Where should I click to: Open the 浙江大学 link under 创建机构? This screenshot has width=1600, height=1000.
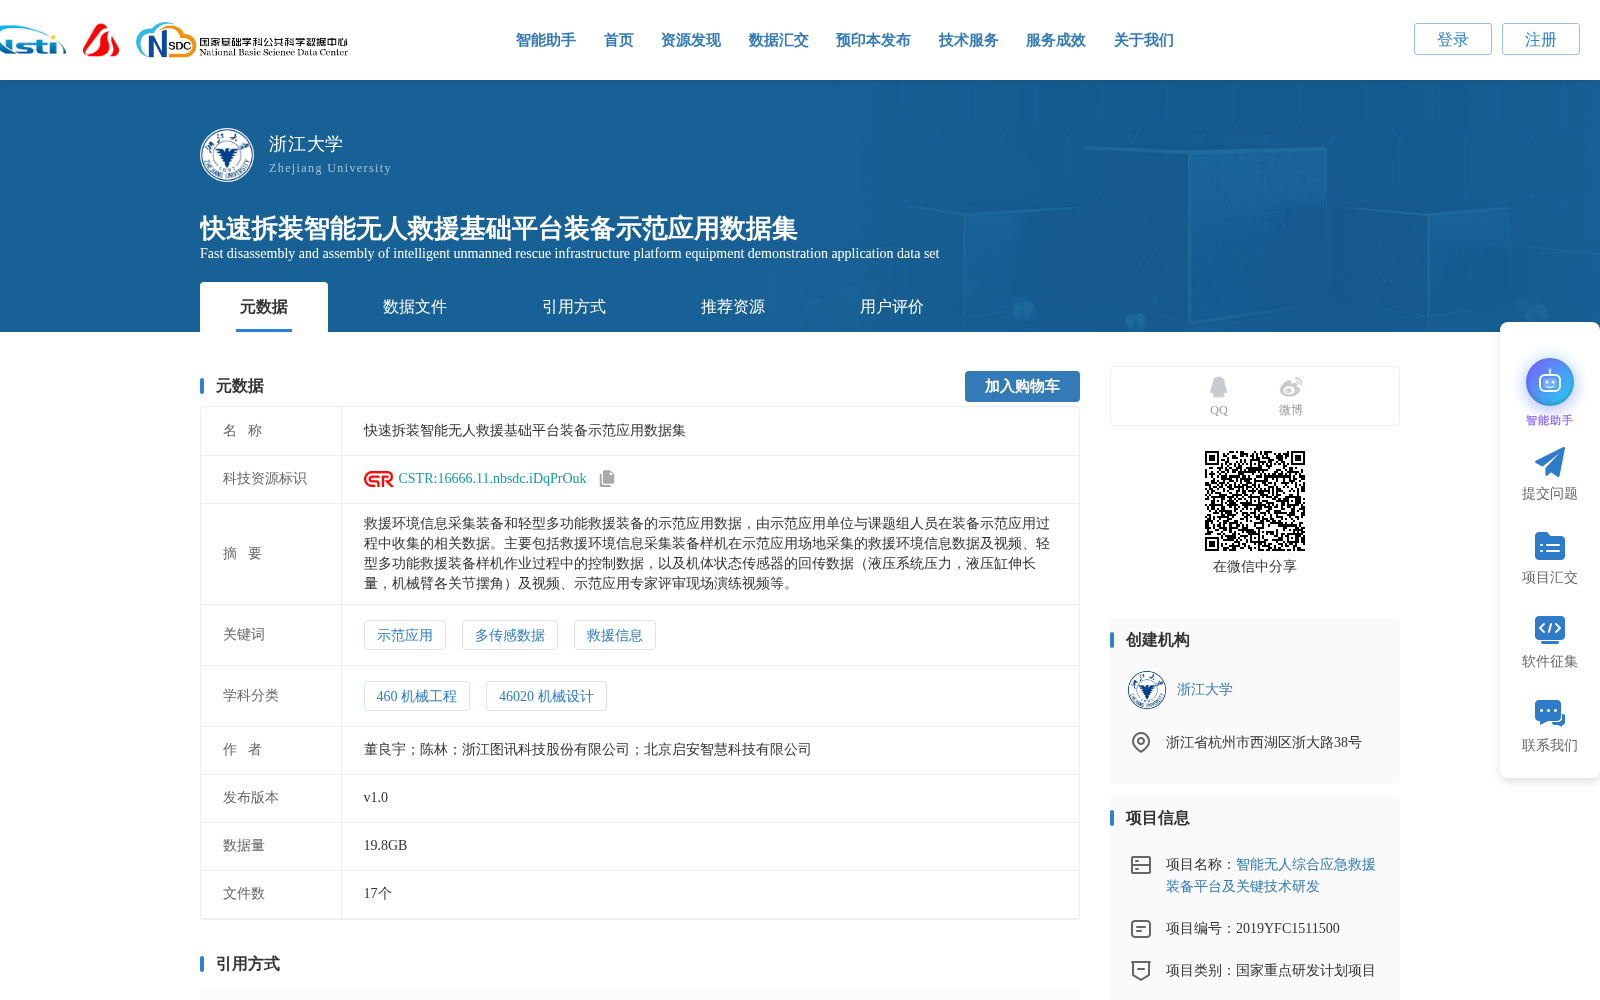pos(1205,690)
